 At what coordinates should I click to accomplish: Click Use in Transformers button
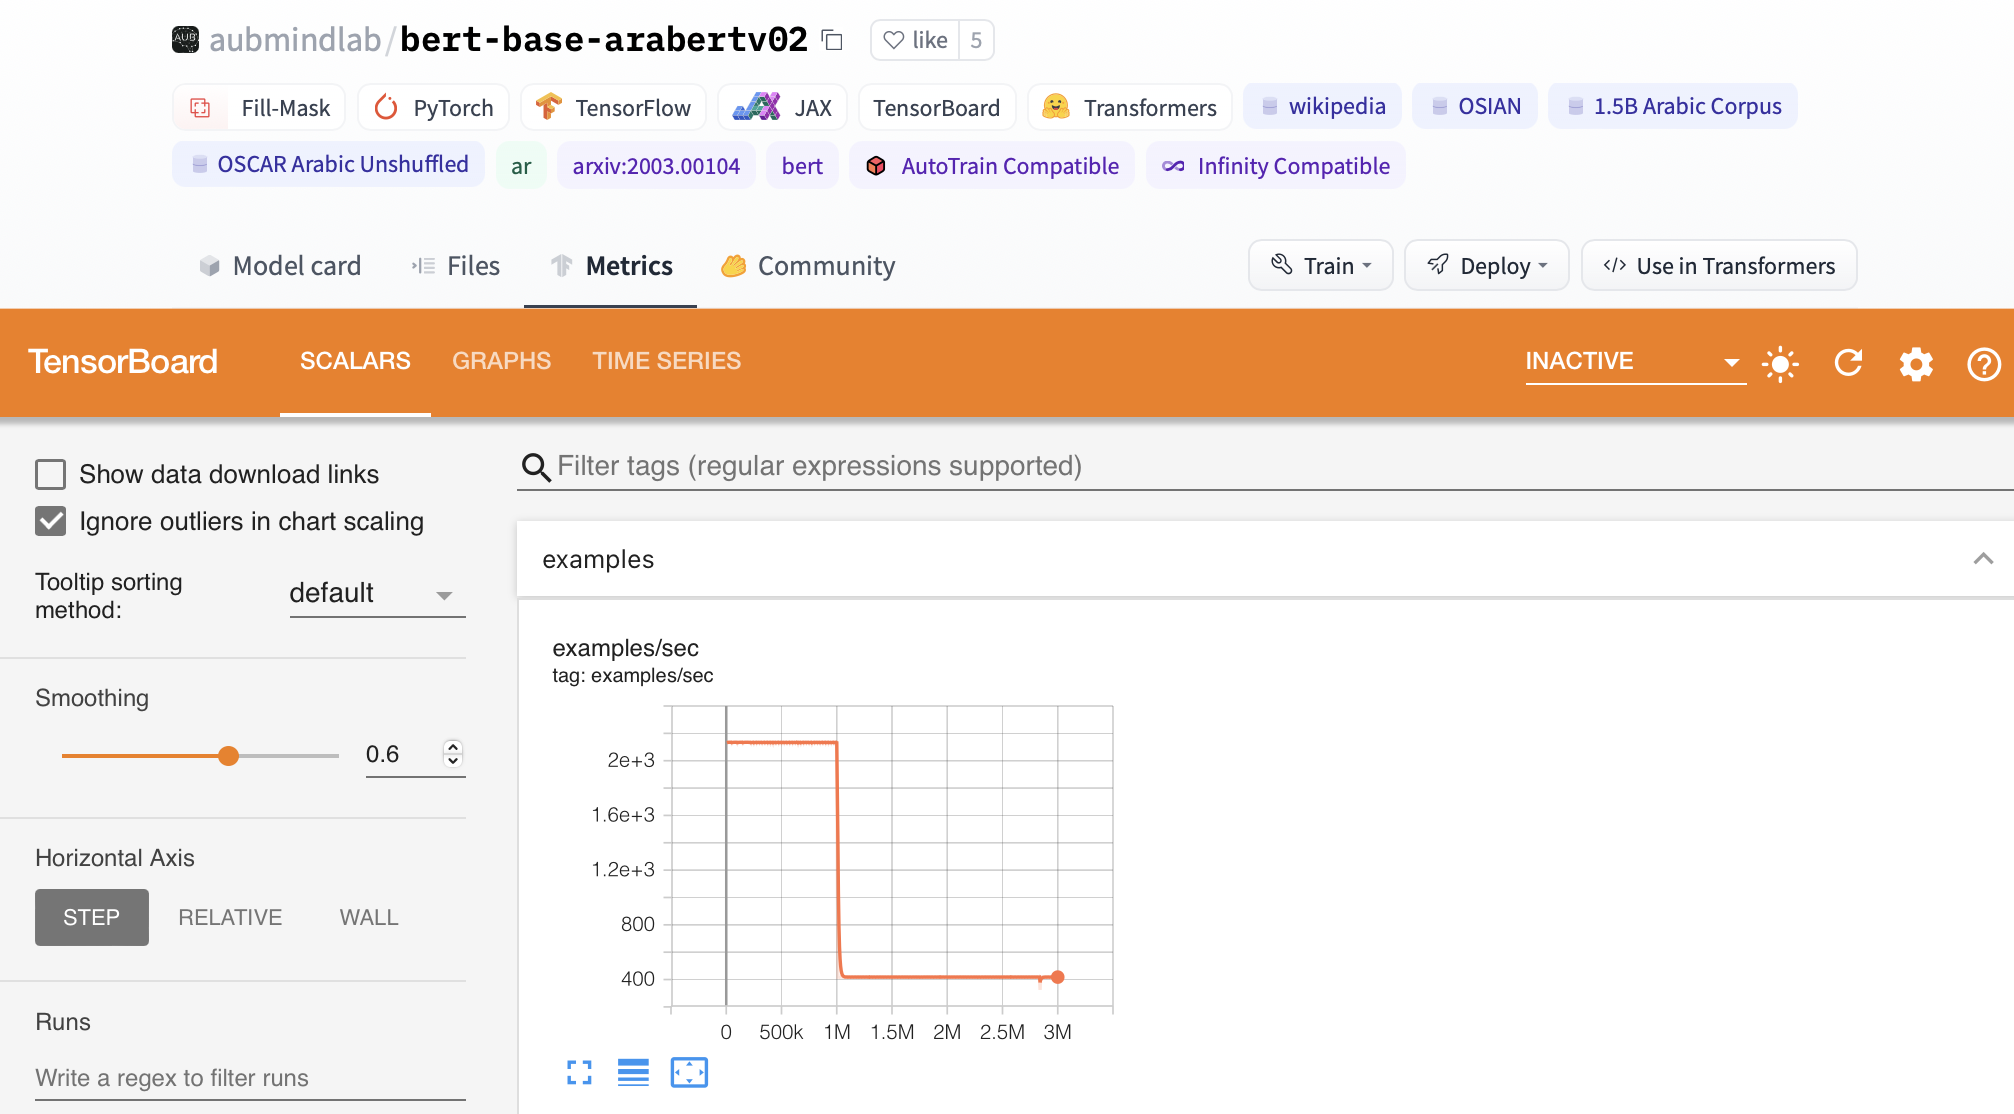click(x=1718, y=266)
